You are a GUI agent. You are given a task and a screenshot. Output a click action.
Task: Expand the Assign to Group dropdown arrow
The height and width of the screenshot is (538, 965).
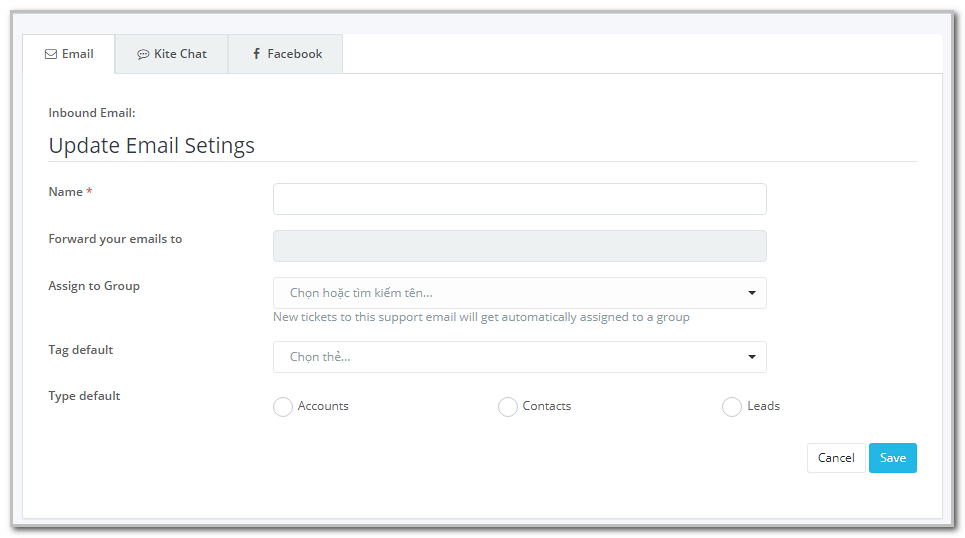coord(751,293)
